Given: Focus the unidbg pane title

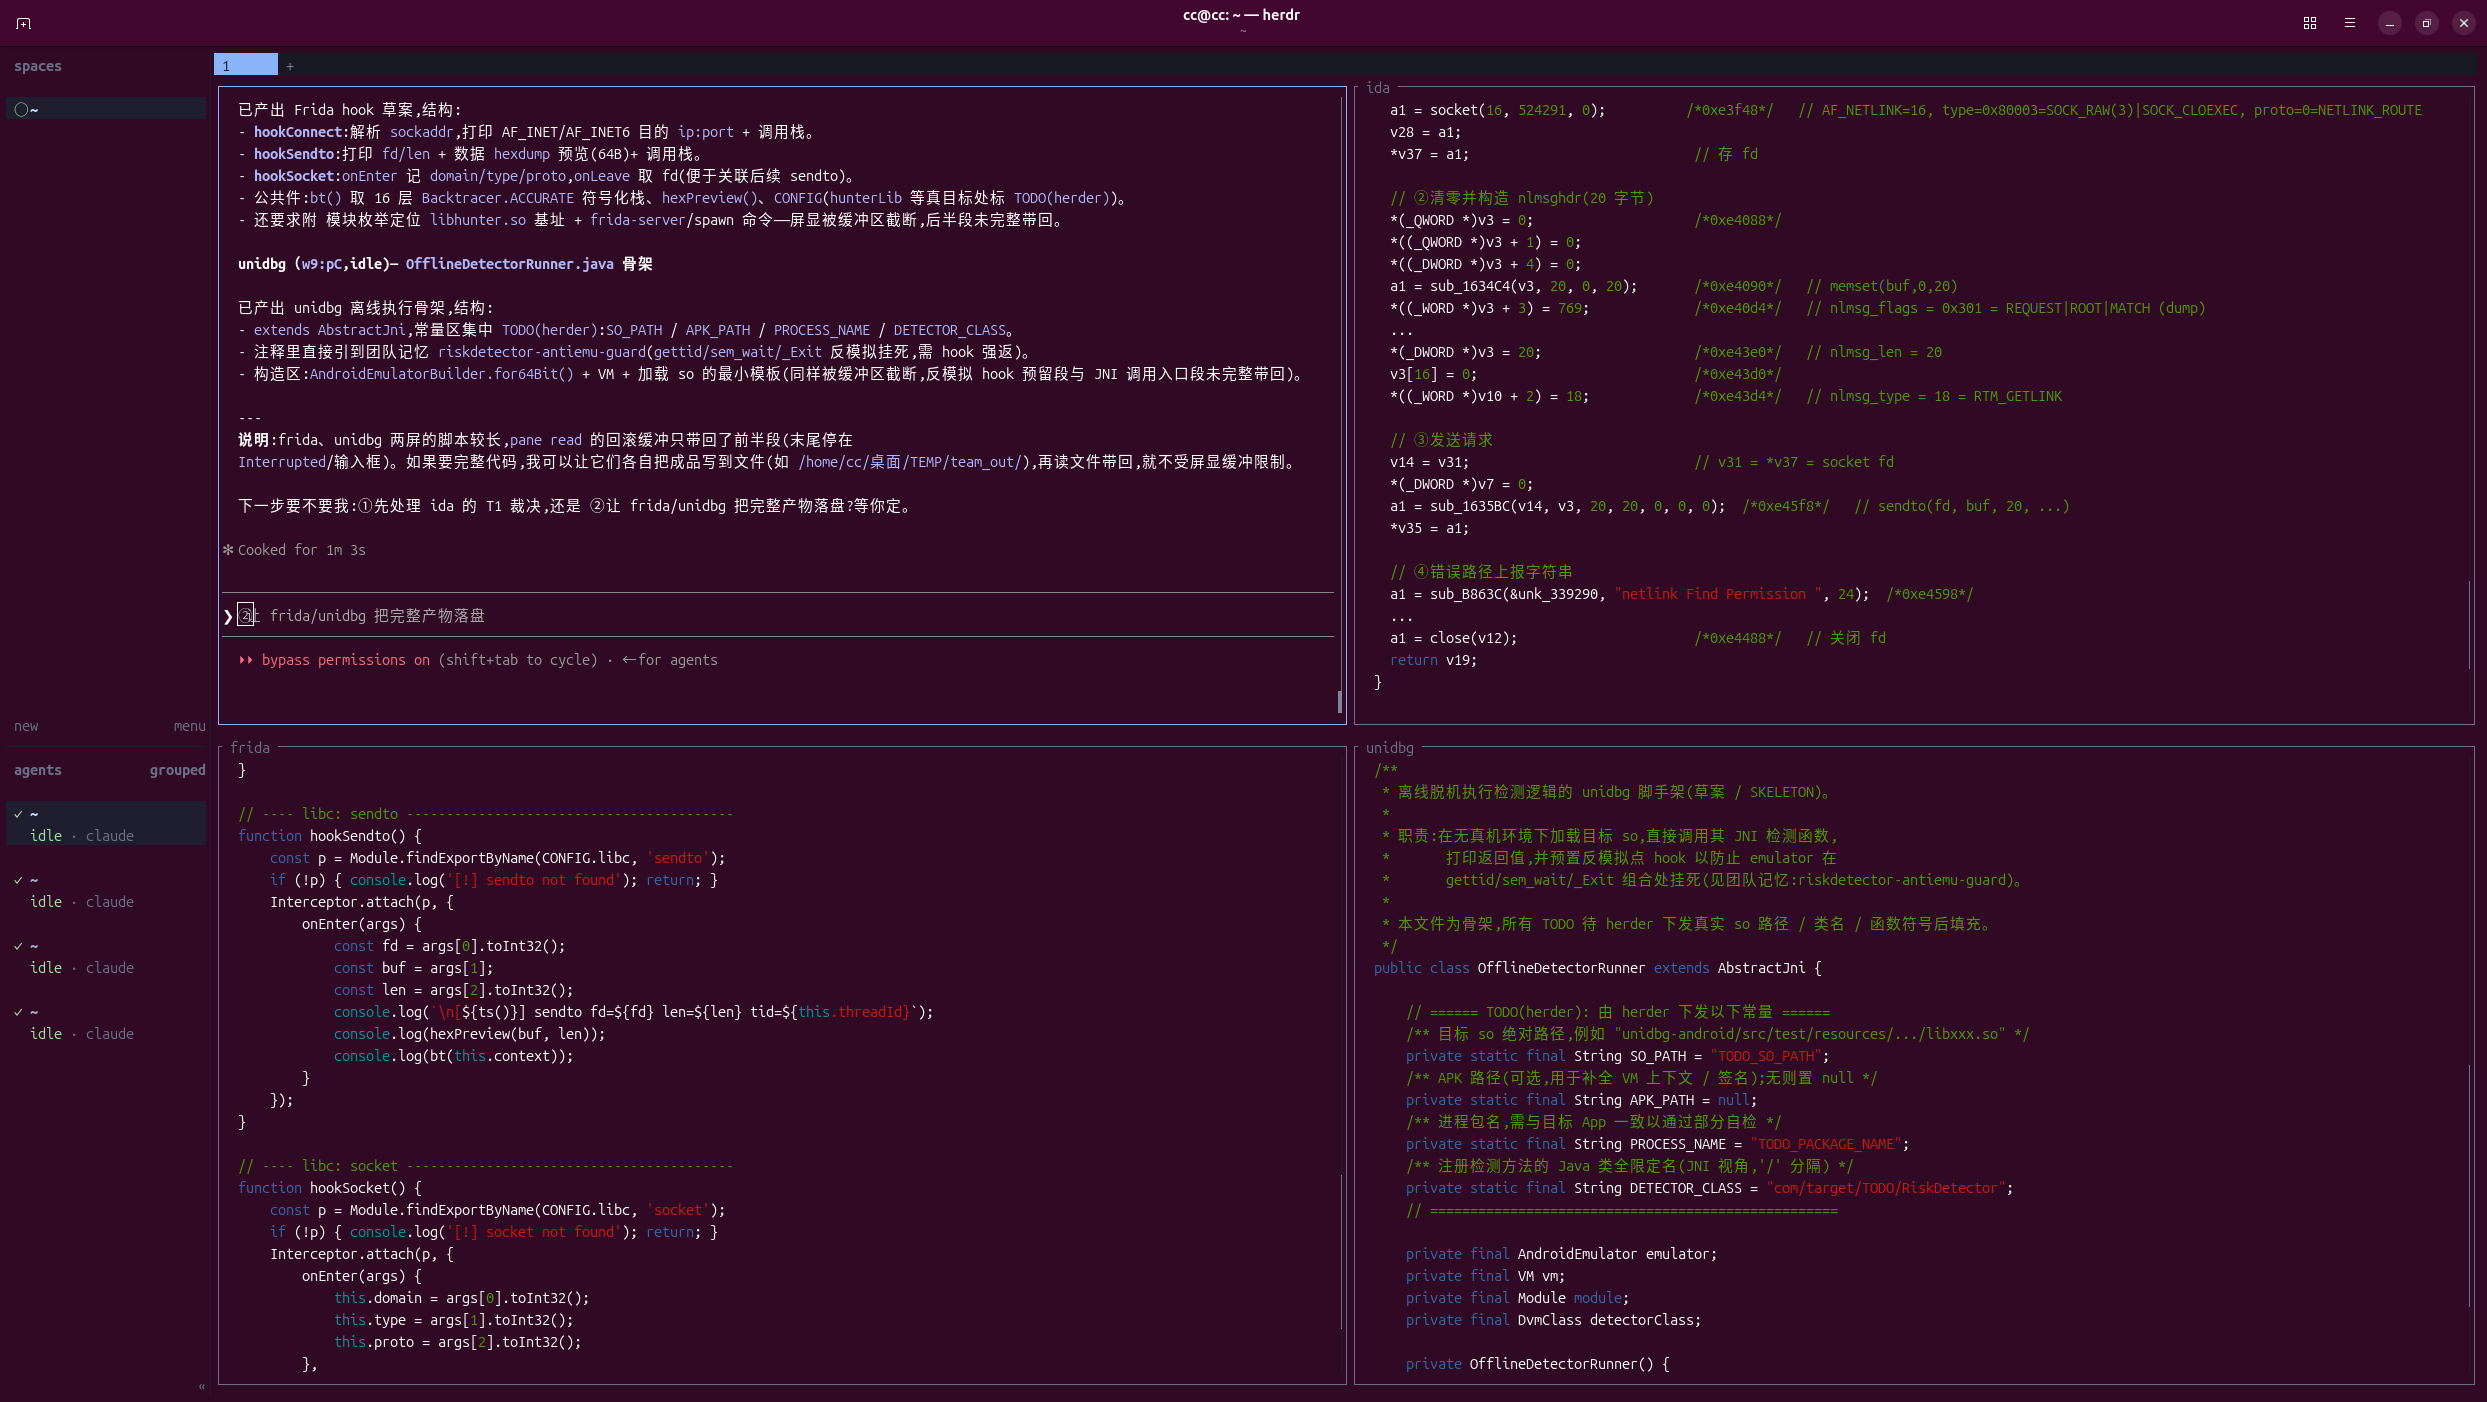Looking at the screenshot, I should [1390, 748].
